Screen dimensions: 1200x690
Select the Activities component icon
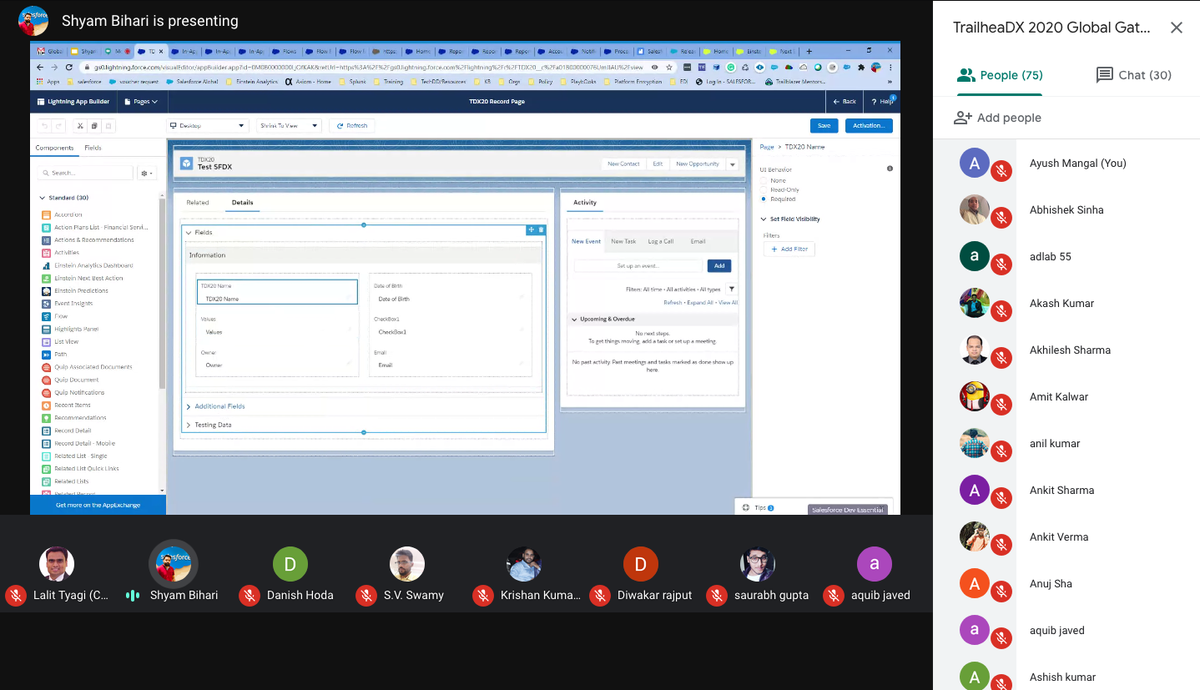pyautogui.click(x=46, y=253)
